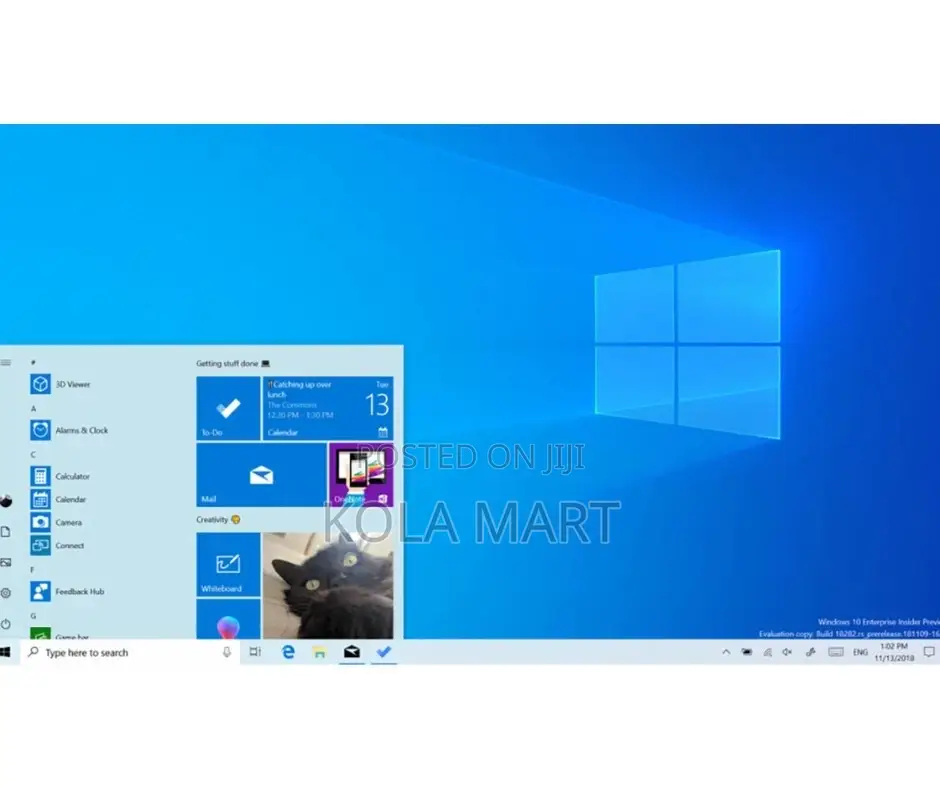This screenshot has height=788, width=940.
Task: Open Mail from the taskbar
Action: (352, 652)
